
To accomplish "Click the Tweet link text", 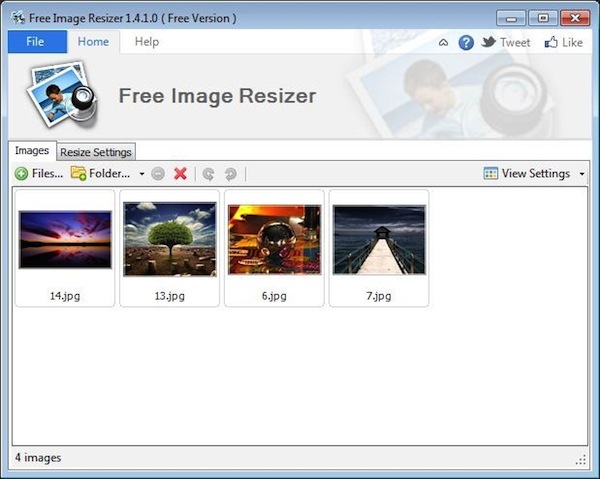I will 515,42.
